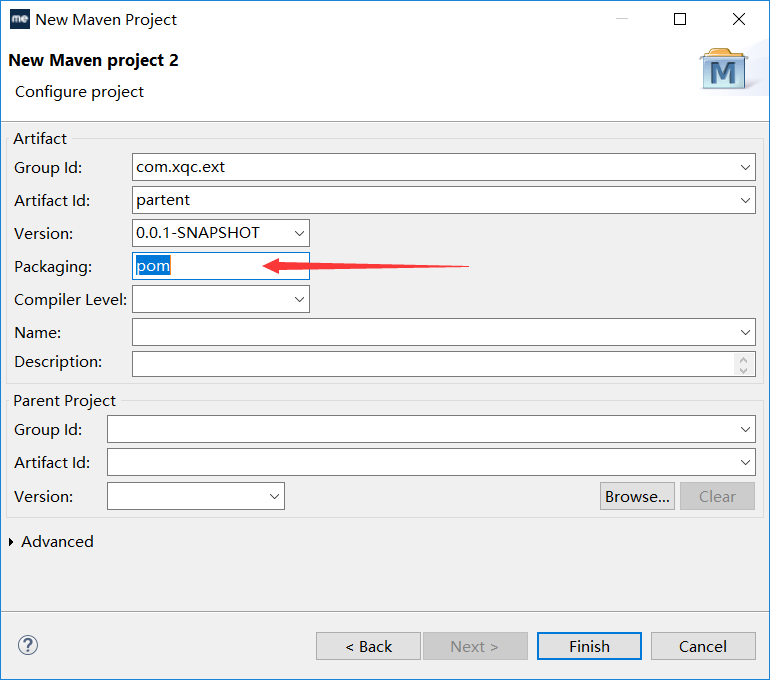Go to previous page with Back button
This screenshot has width=770, height=680.
(368, 646)
